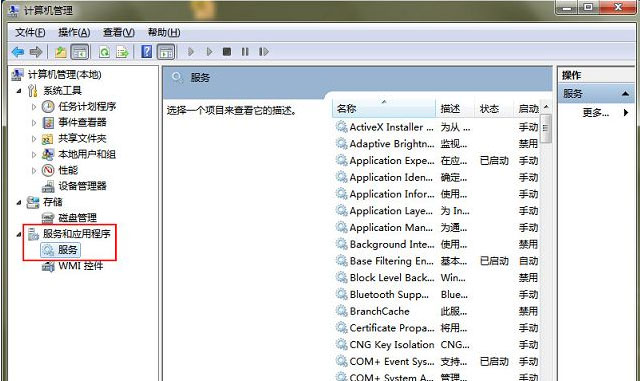Click the Refresh toolbar icon
The height and width of the screenshot is (381, 640).
(x=104, y=52)
